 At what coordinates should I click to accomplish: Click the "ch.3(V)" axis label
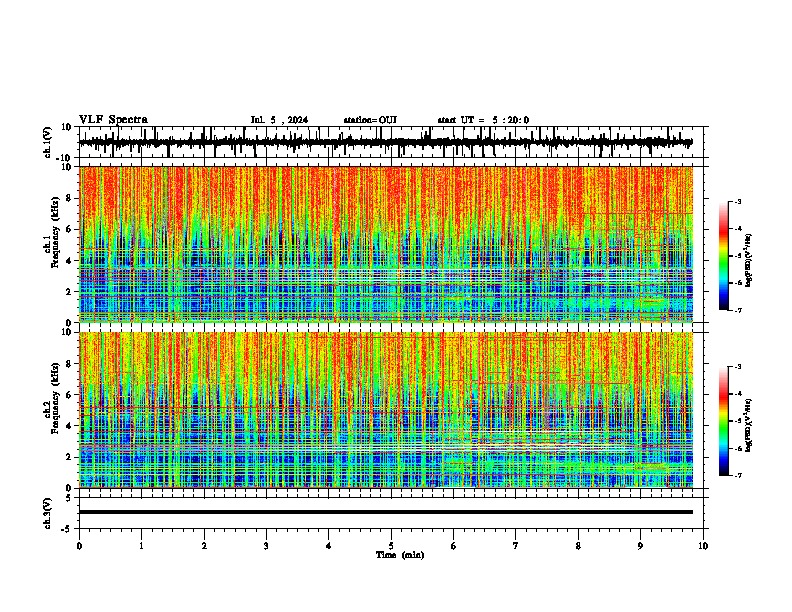pos(48,514)
